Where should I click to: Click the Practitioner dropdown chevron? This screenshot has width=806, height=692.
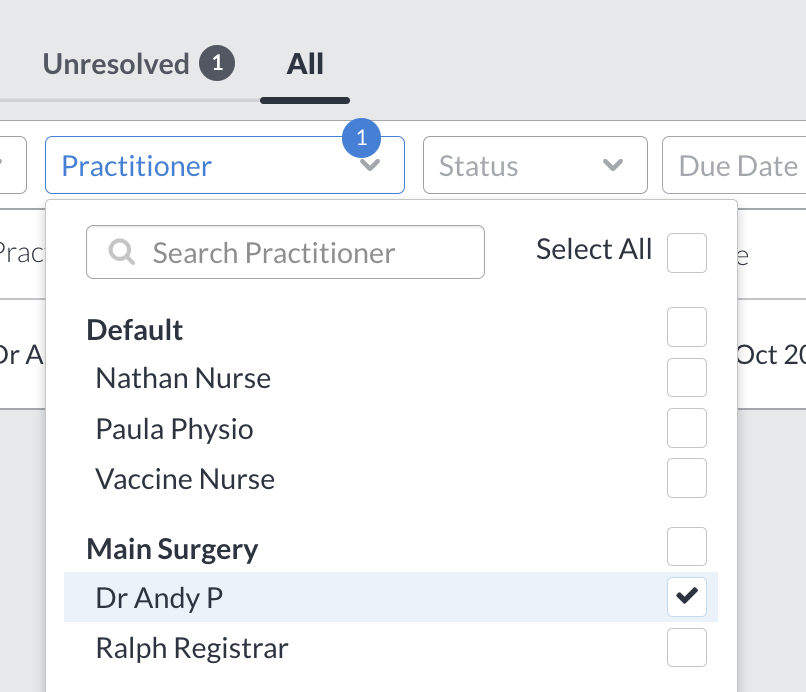(370, 166)
